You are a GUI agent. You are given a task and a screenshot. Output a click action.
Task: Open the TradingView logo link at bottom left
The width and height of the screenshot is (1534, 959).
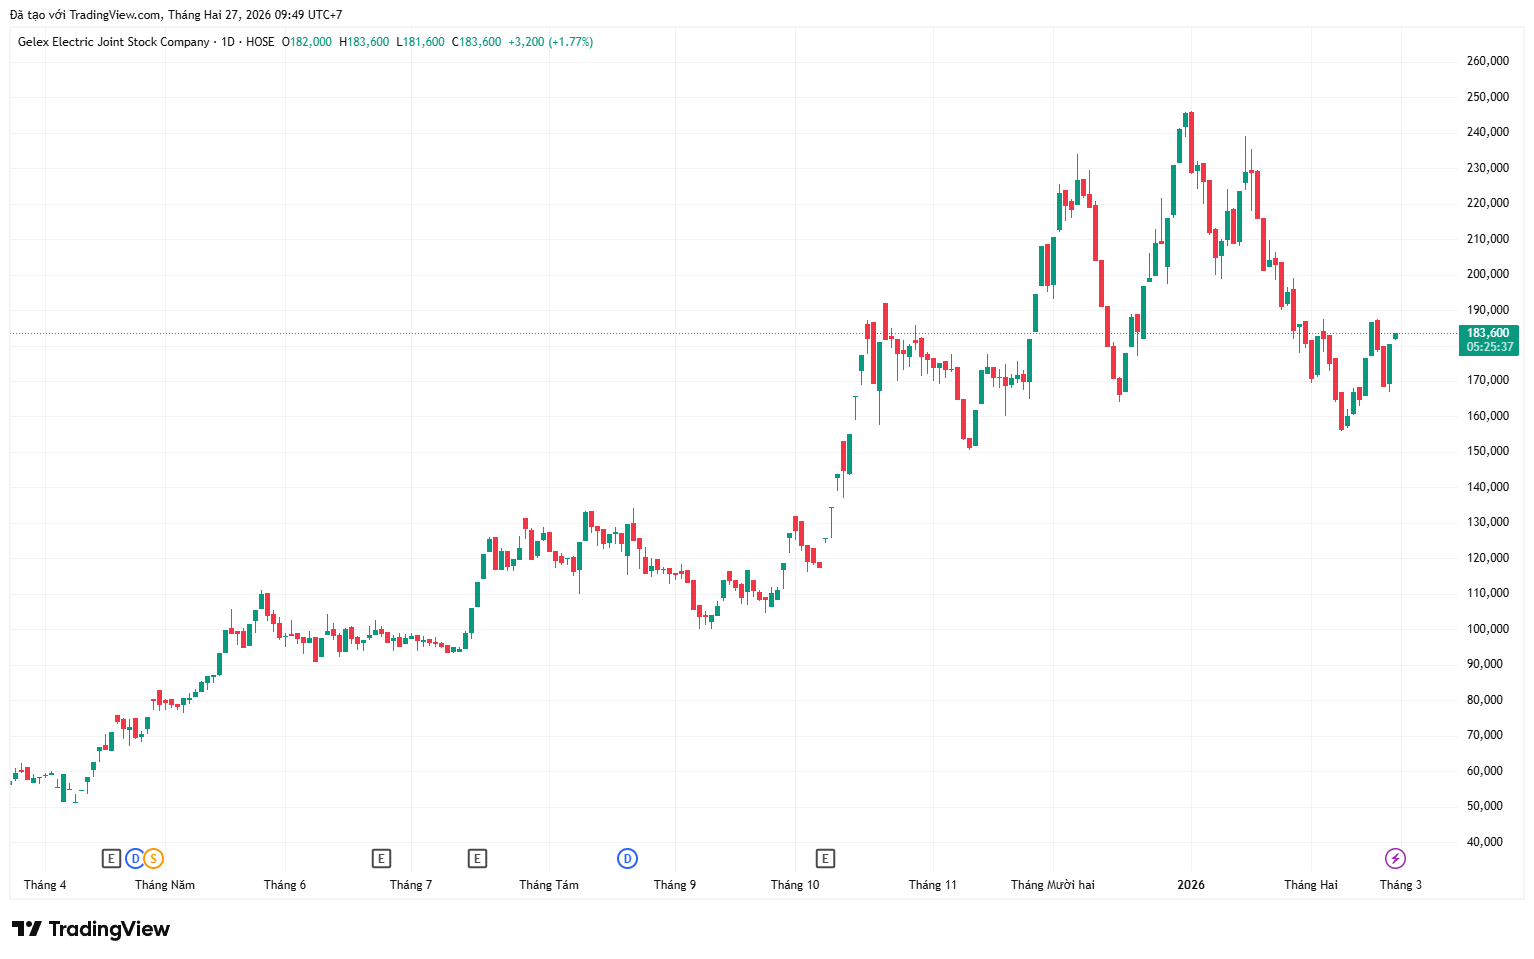click(x=91, y=929)
